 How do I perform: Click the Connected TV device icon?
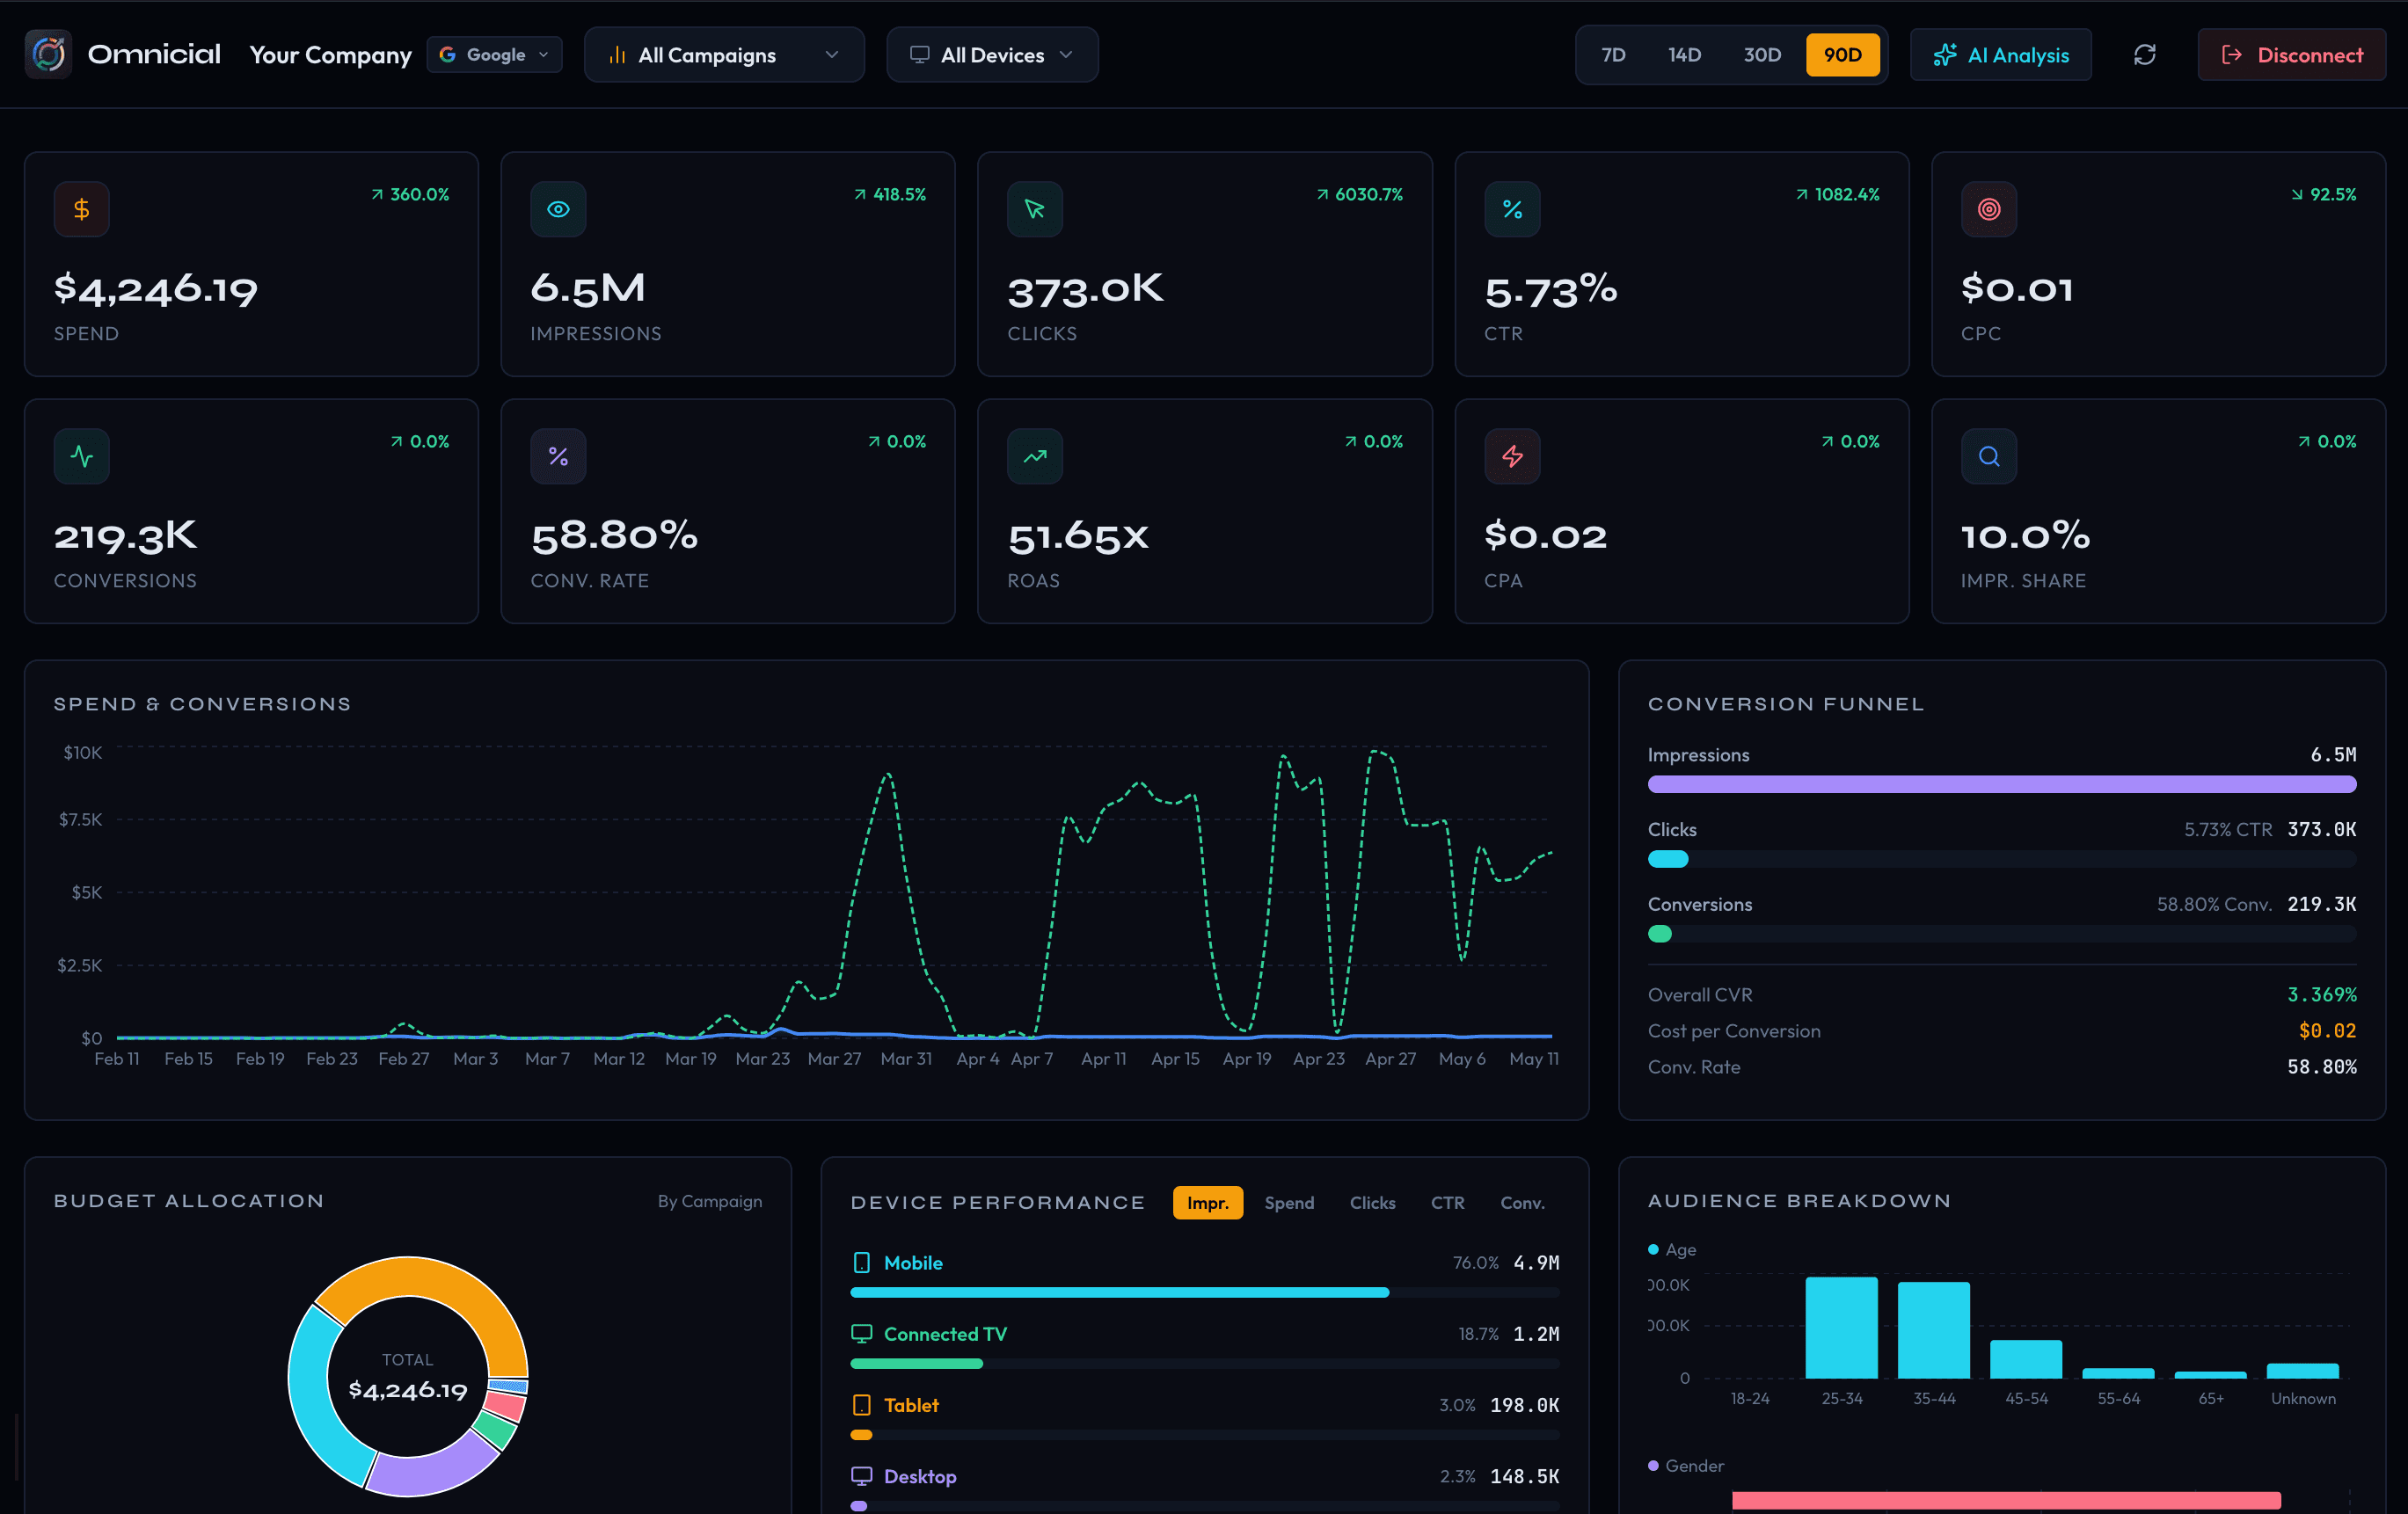pyautogui.click(x=861, y=1334)
